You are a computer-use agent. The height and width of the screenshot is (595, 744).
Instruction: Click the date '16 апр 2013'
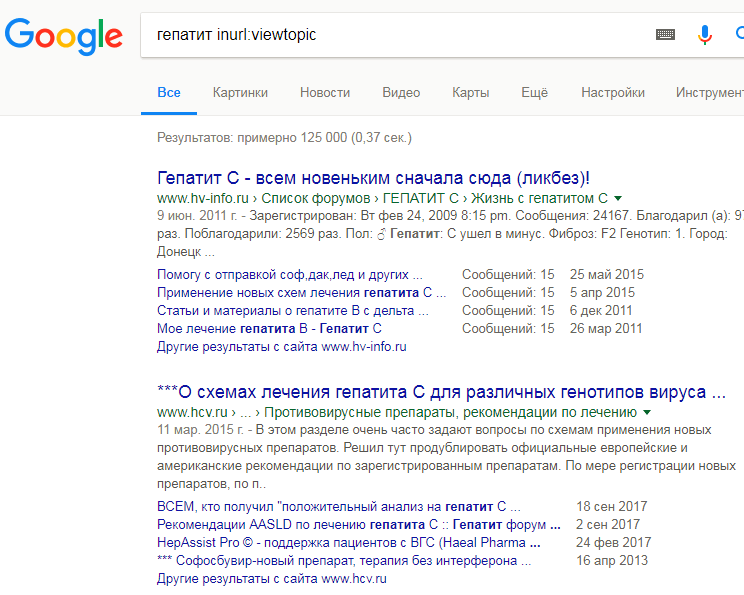[612, 561]
